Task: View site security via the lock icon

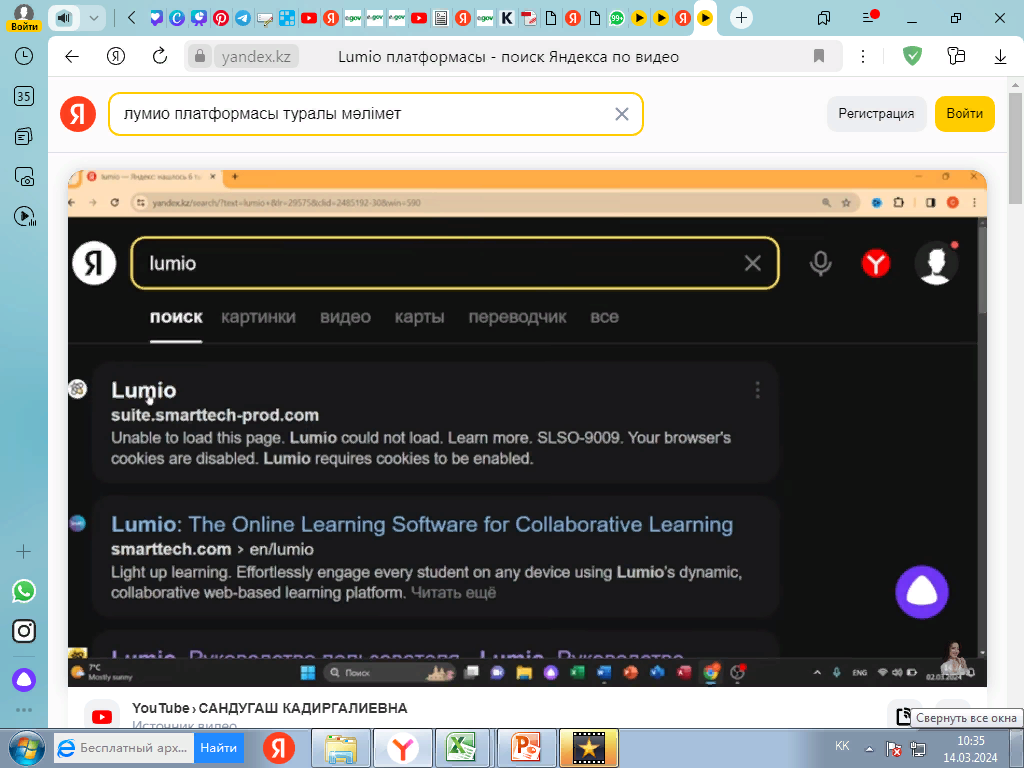Action: [x=200, y=57]
